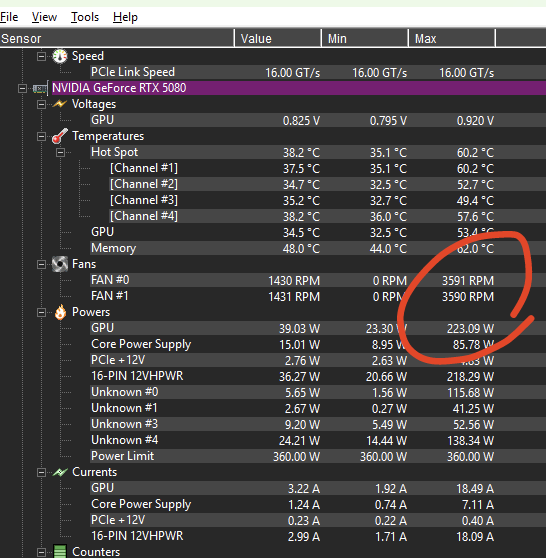Viewport: 546px width, 558px height.
Task: Collapse the Voltages group
Action: click(42, 104)
